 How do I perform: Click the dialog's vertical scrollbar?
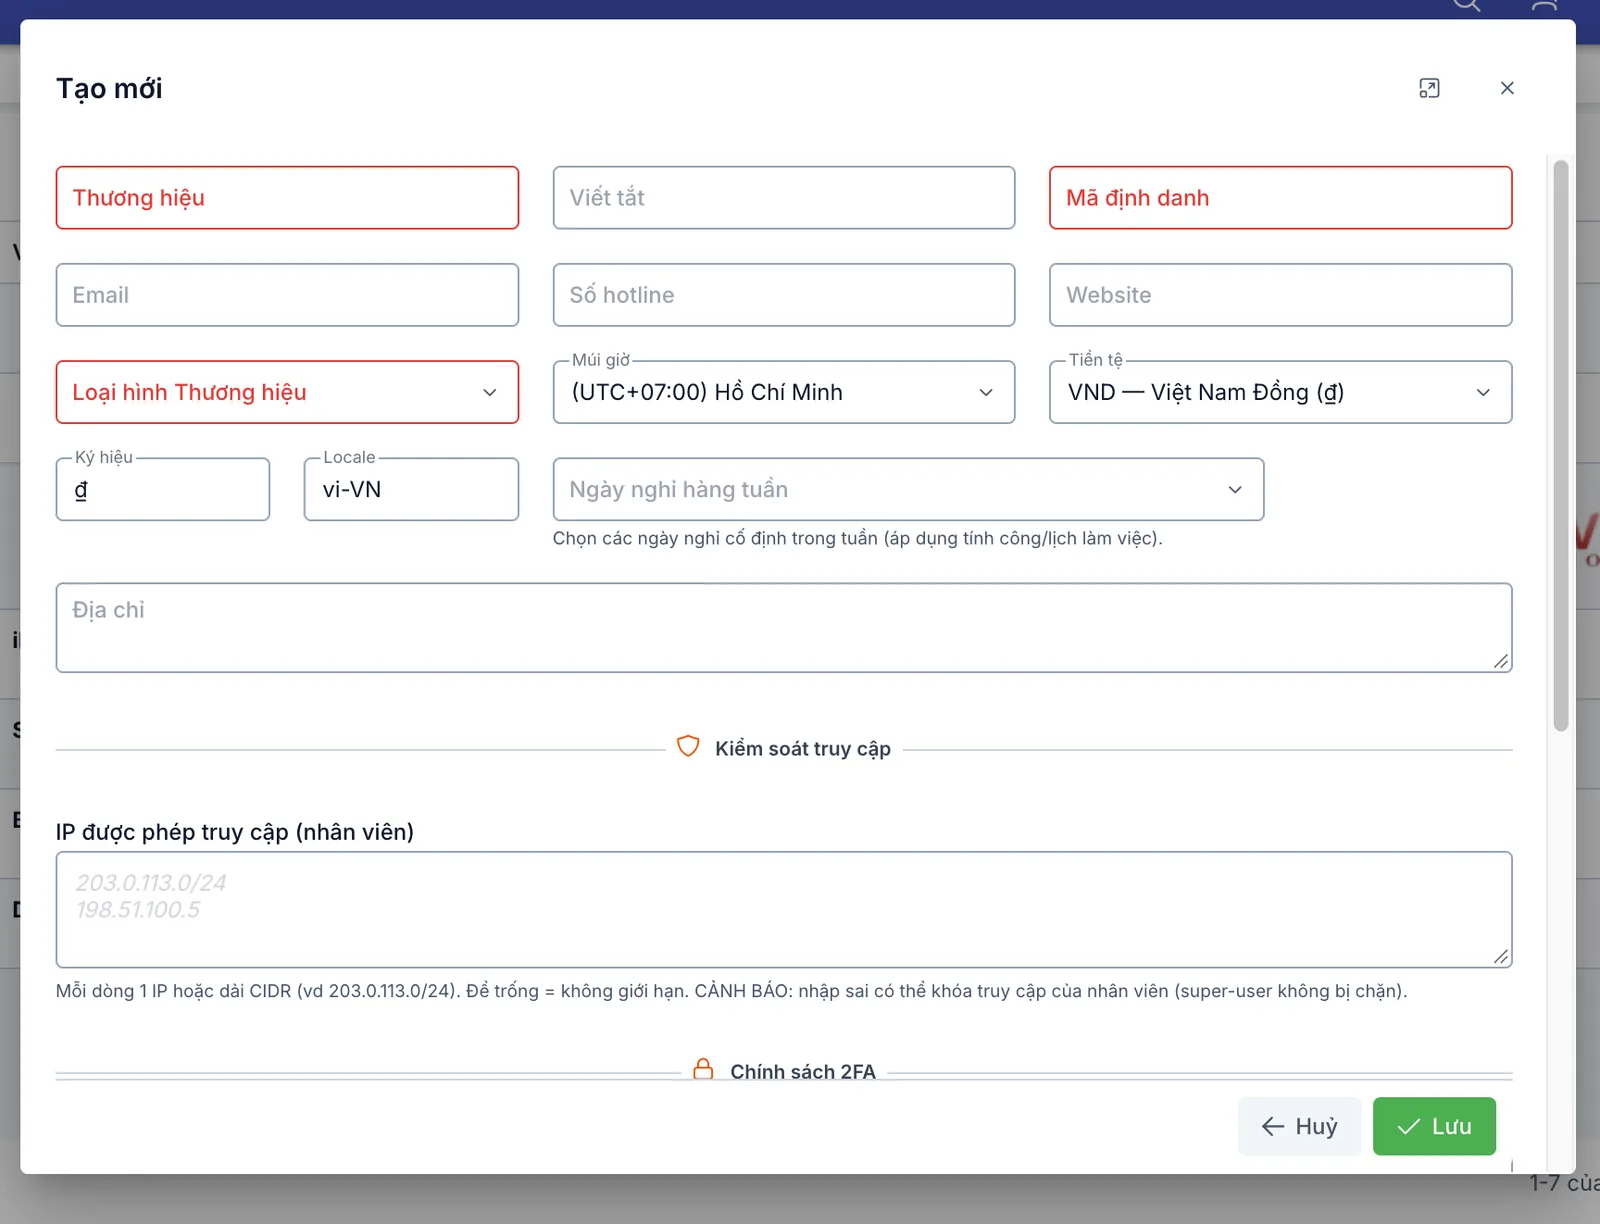click(1560, 446)
